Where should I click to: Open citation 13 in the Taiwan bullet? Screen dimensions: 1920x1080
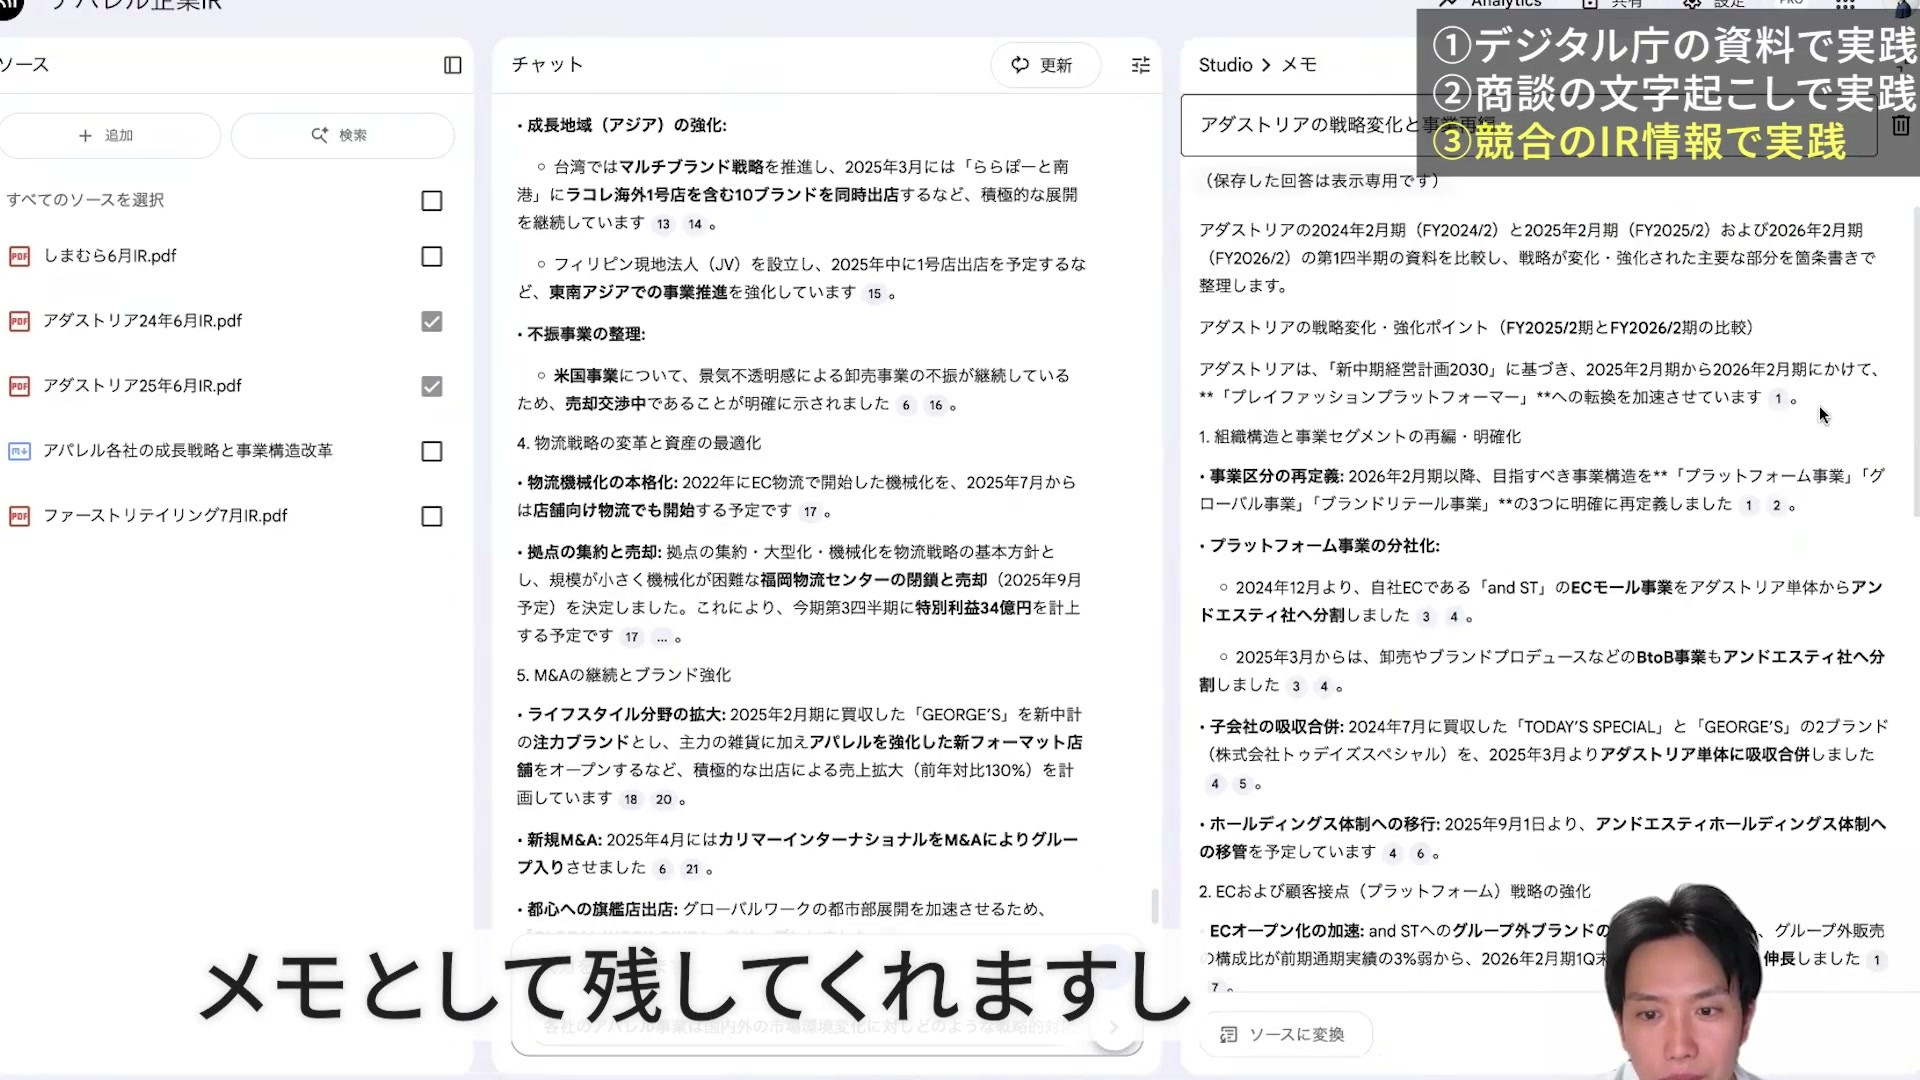(x=663, y=224)
